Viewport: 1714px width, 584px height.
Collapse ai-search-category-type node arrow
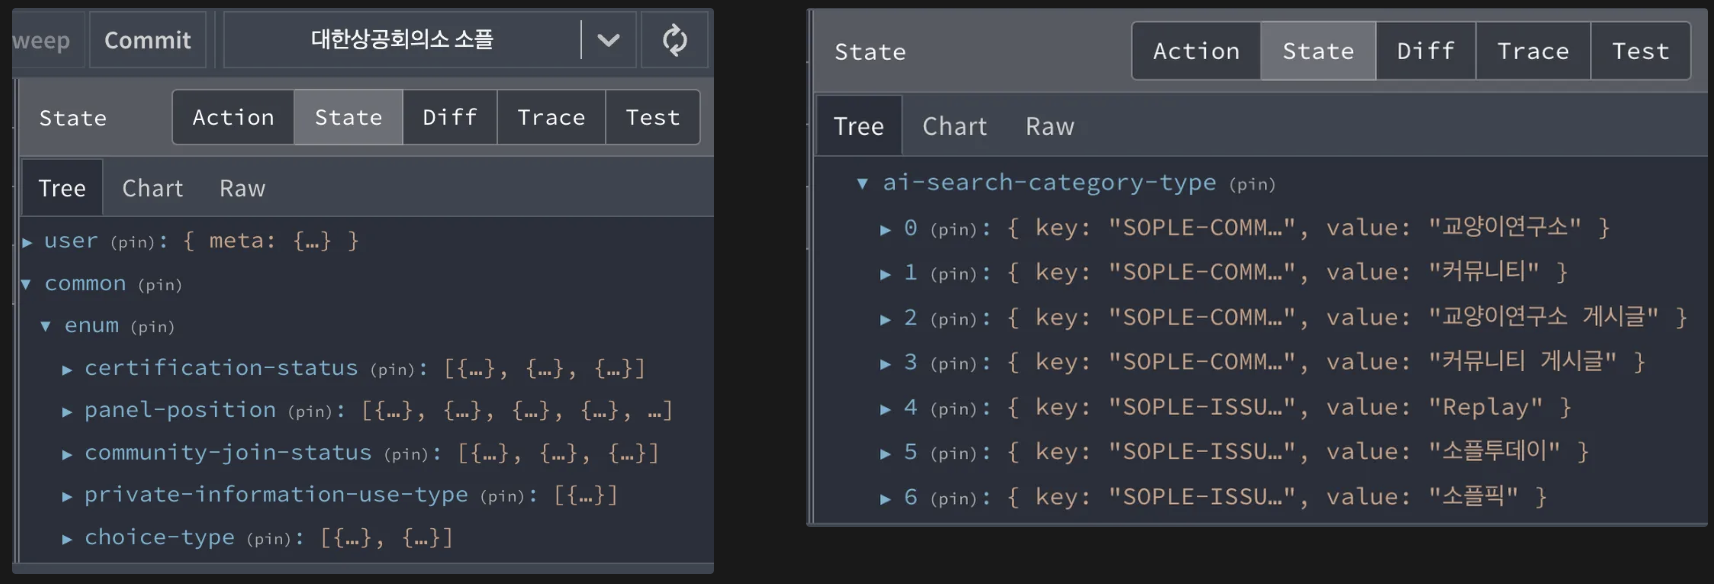coord(862,183)
